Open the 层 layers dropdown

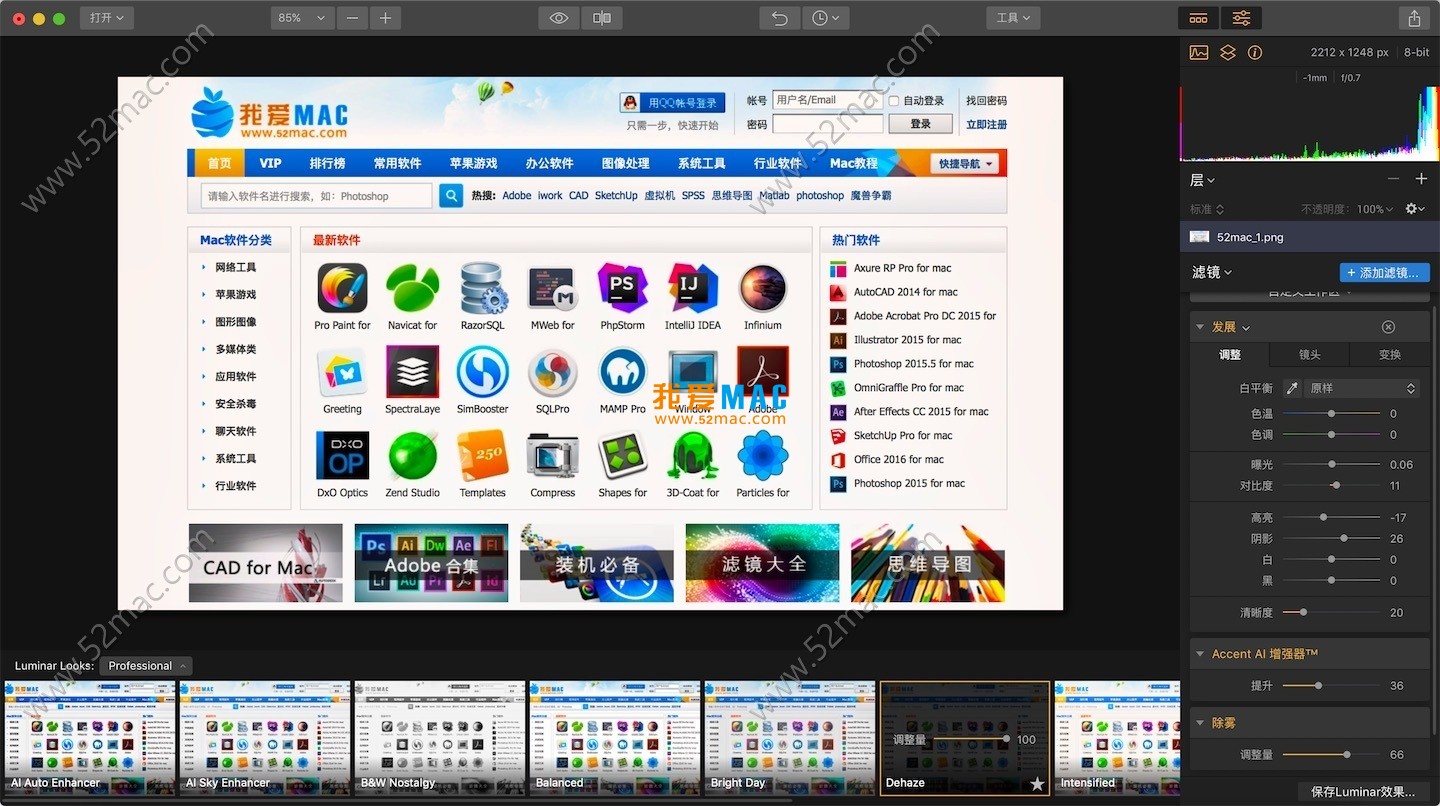pyautogui.click(x=1203, y=180)
